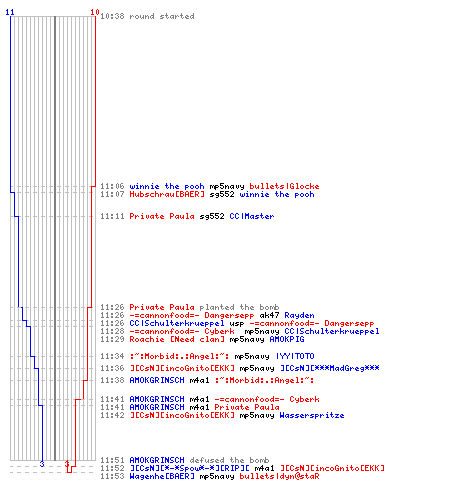Screen dimensions: 450x500
Task: Click '][CsN][incoGnito[EKK]' at 11:36
Action: [182, 368]
